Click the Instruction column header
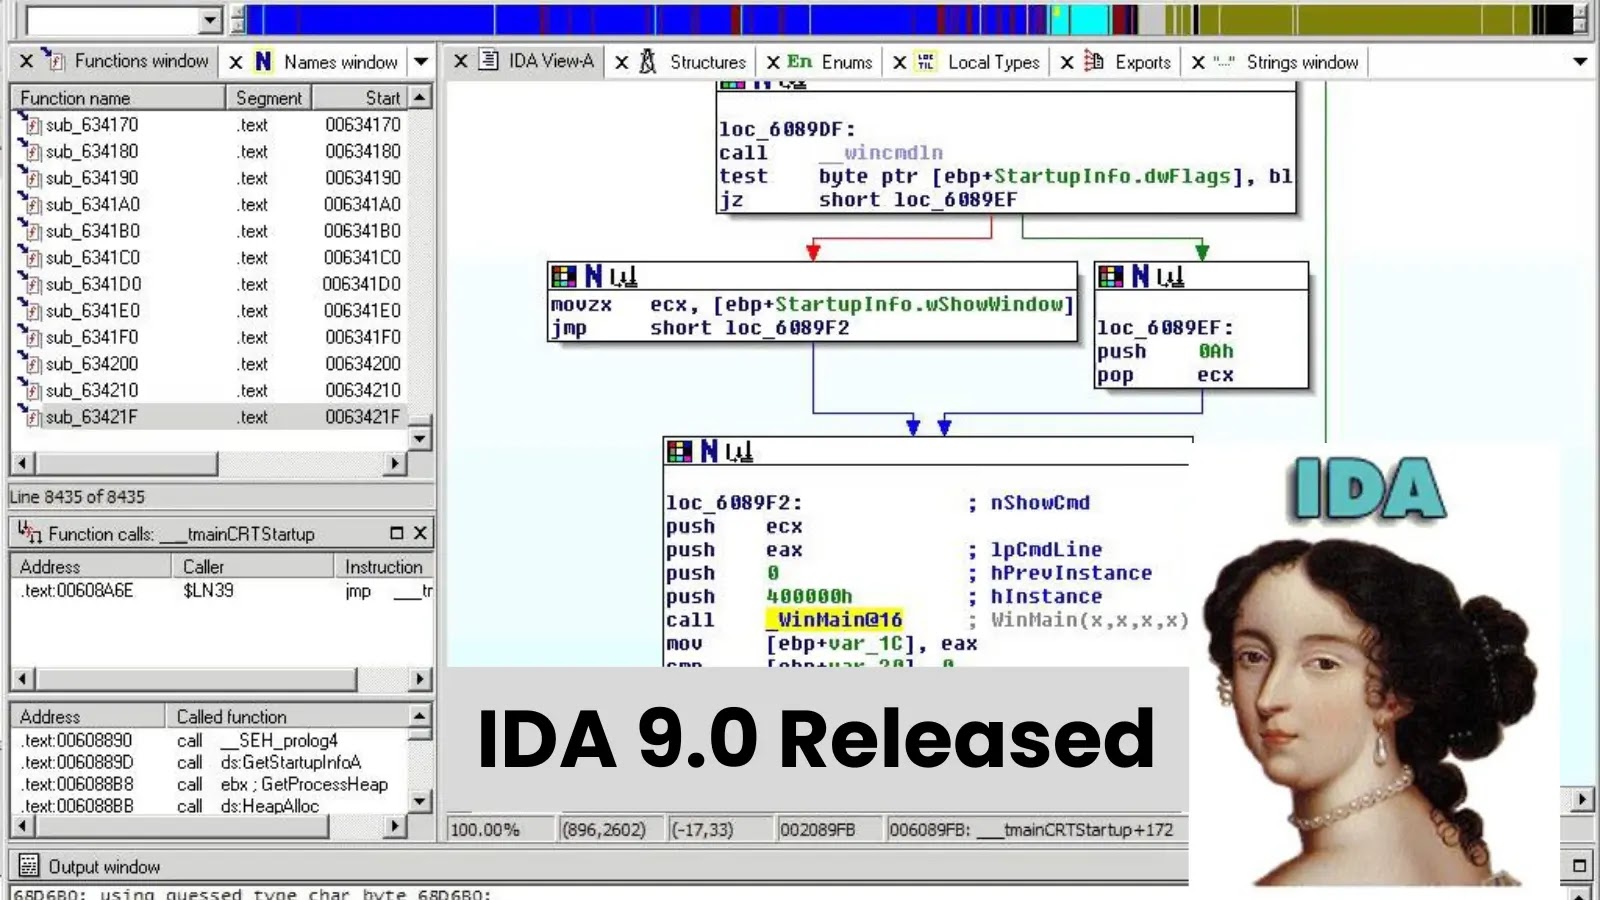The height and width of the screenshot is (900, 1600). click(383, 567)
